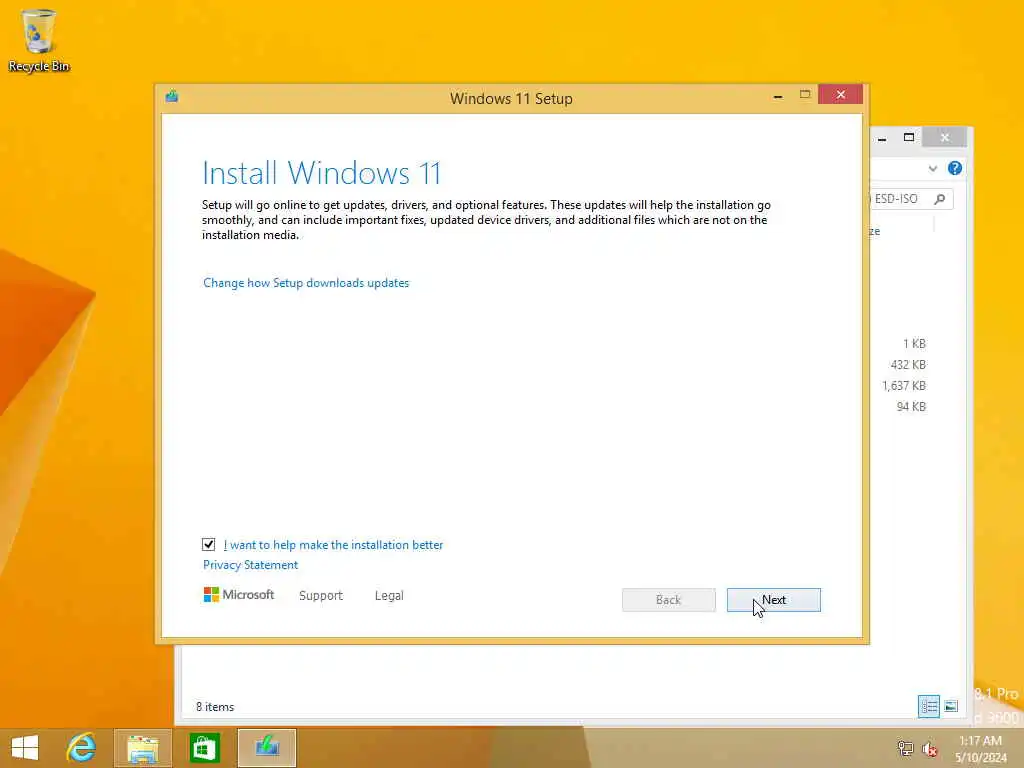Image resolution: width=1024 pixels, height=768 pixels.
Task: Close the Explorer window behind Setup
Action: pos(944,137)
